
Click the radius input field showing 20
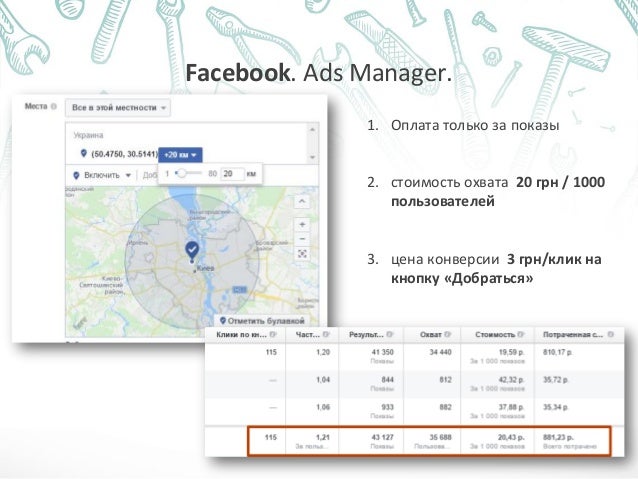coord(232,174)
